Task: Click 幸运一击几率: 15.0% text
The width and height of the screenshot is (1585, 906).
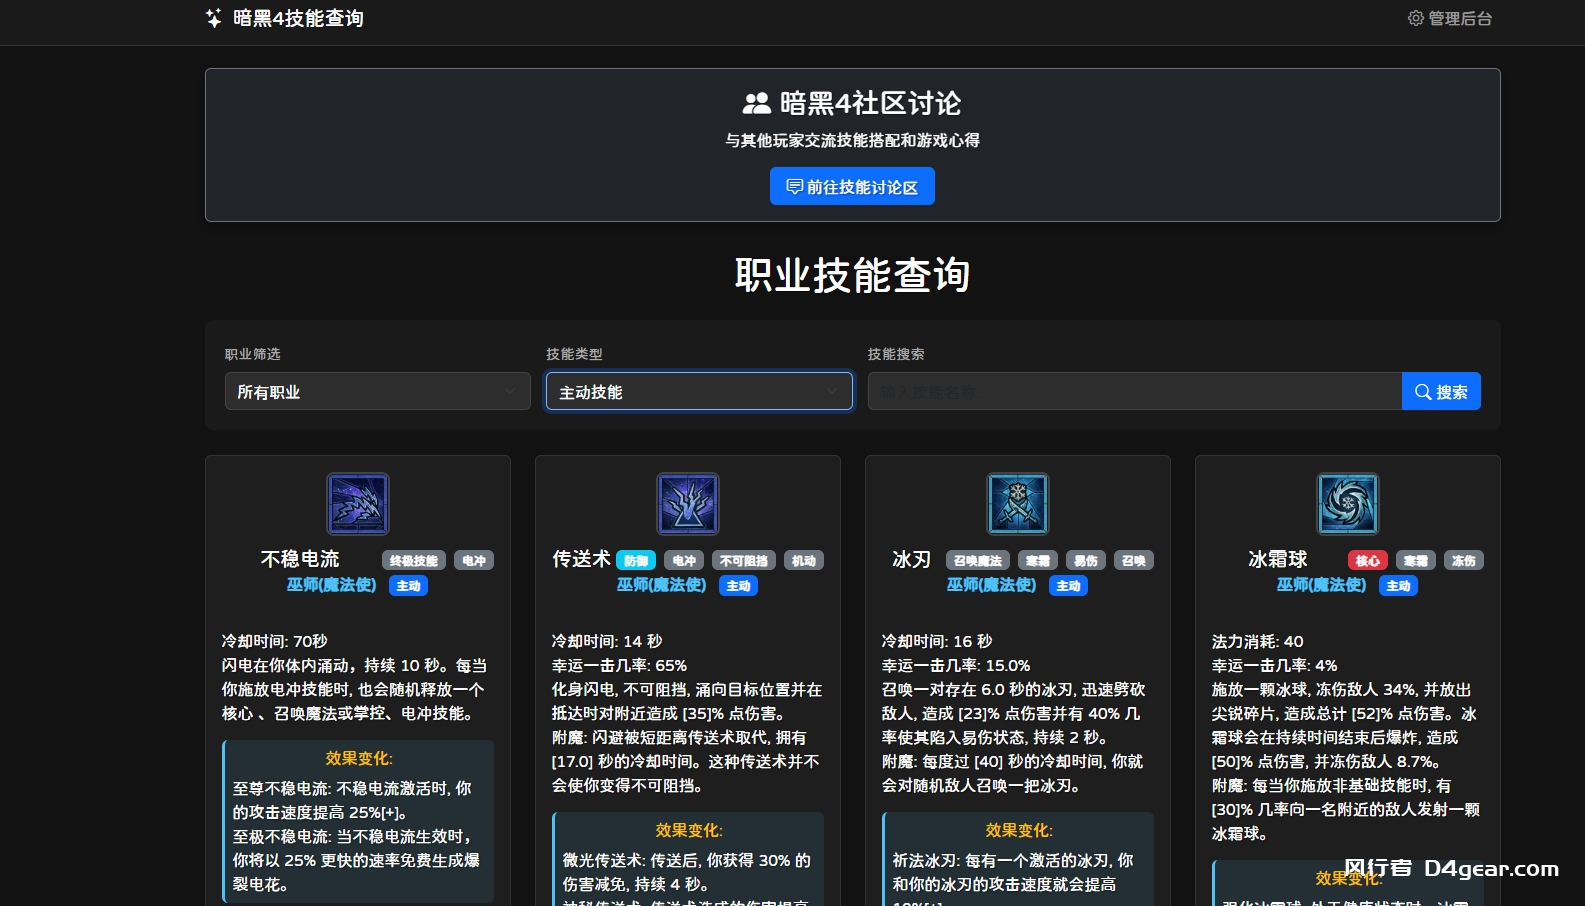Action: tap(956, 665)
